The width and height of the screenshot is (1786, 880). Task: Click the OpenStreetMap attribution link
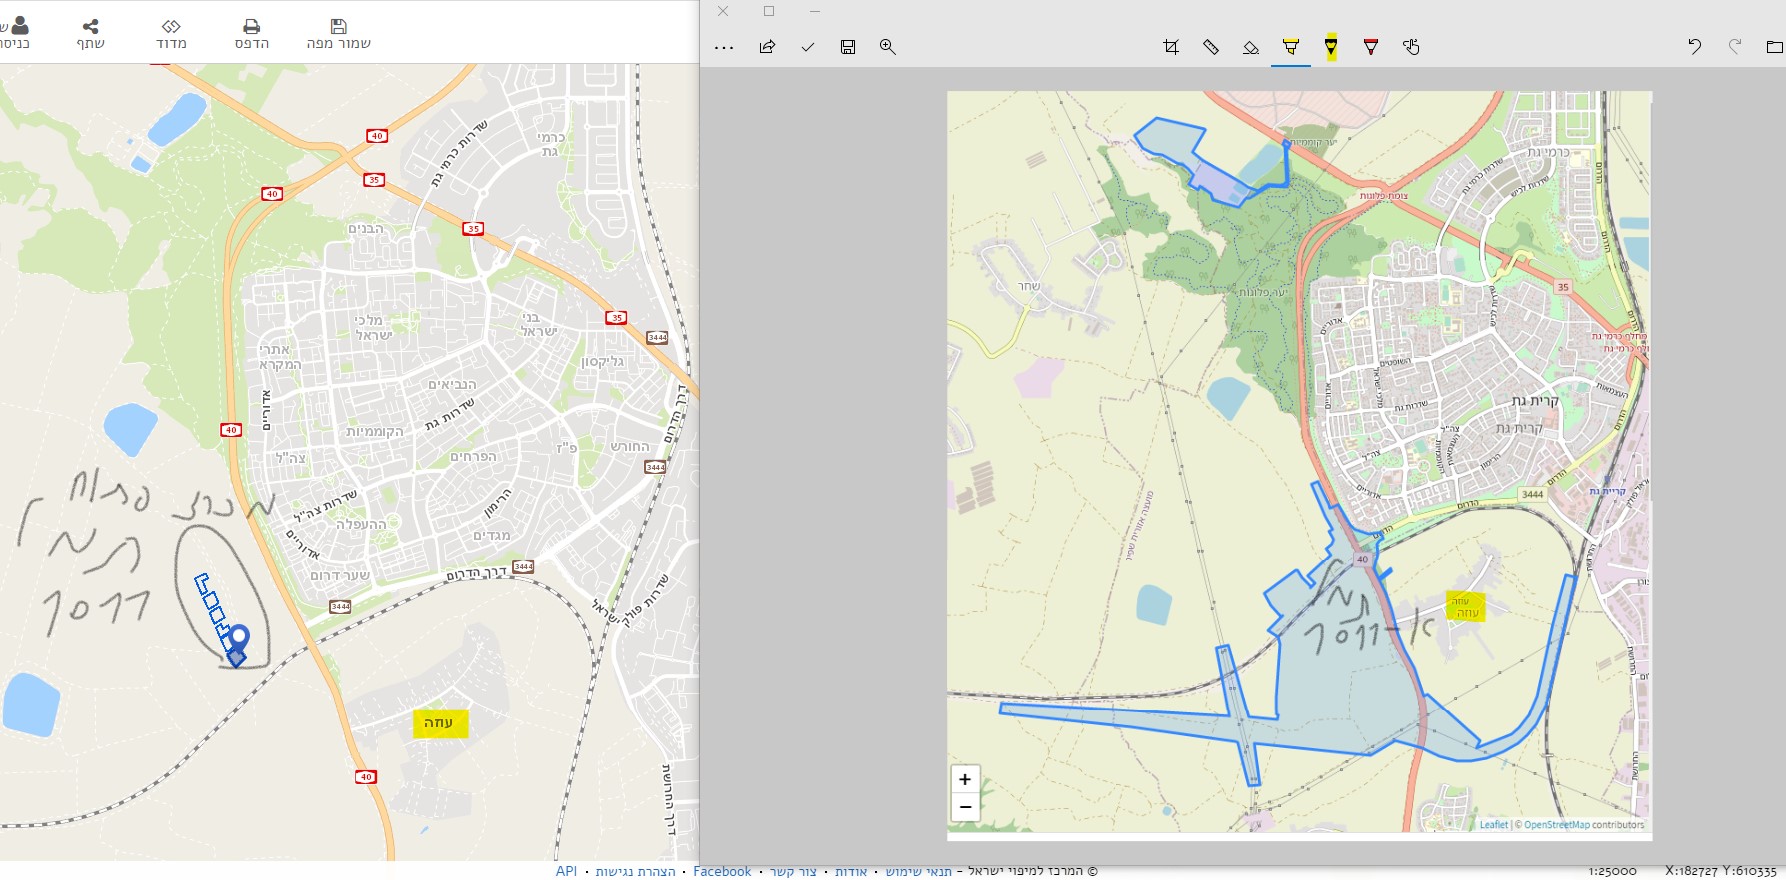click(x=1558, y=825)
